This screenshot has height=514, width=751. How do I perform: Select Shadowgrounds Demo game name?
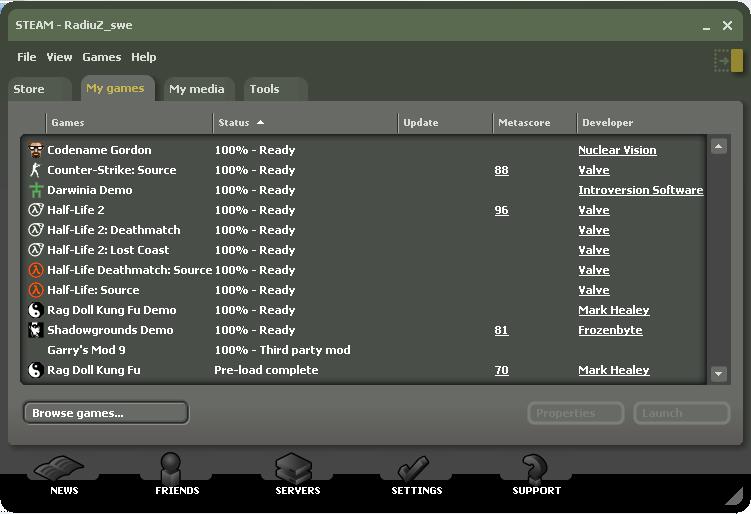click(110, 330)
